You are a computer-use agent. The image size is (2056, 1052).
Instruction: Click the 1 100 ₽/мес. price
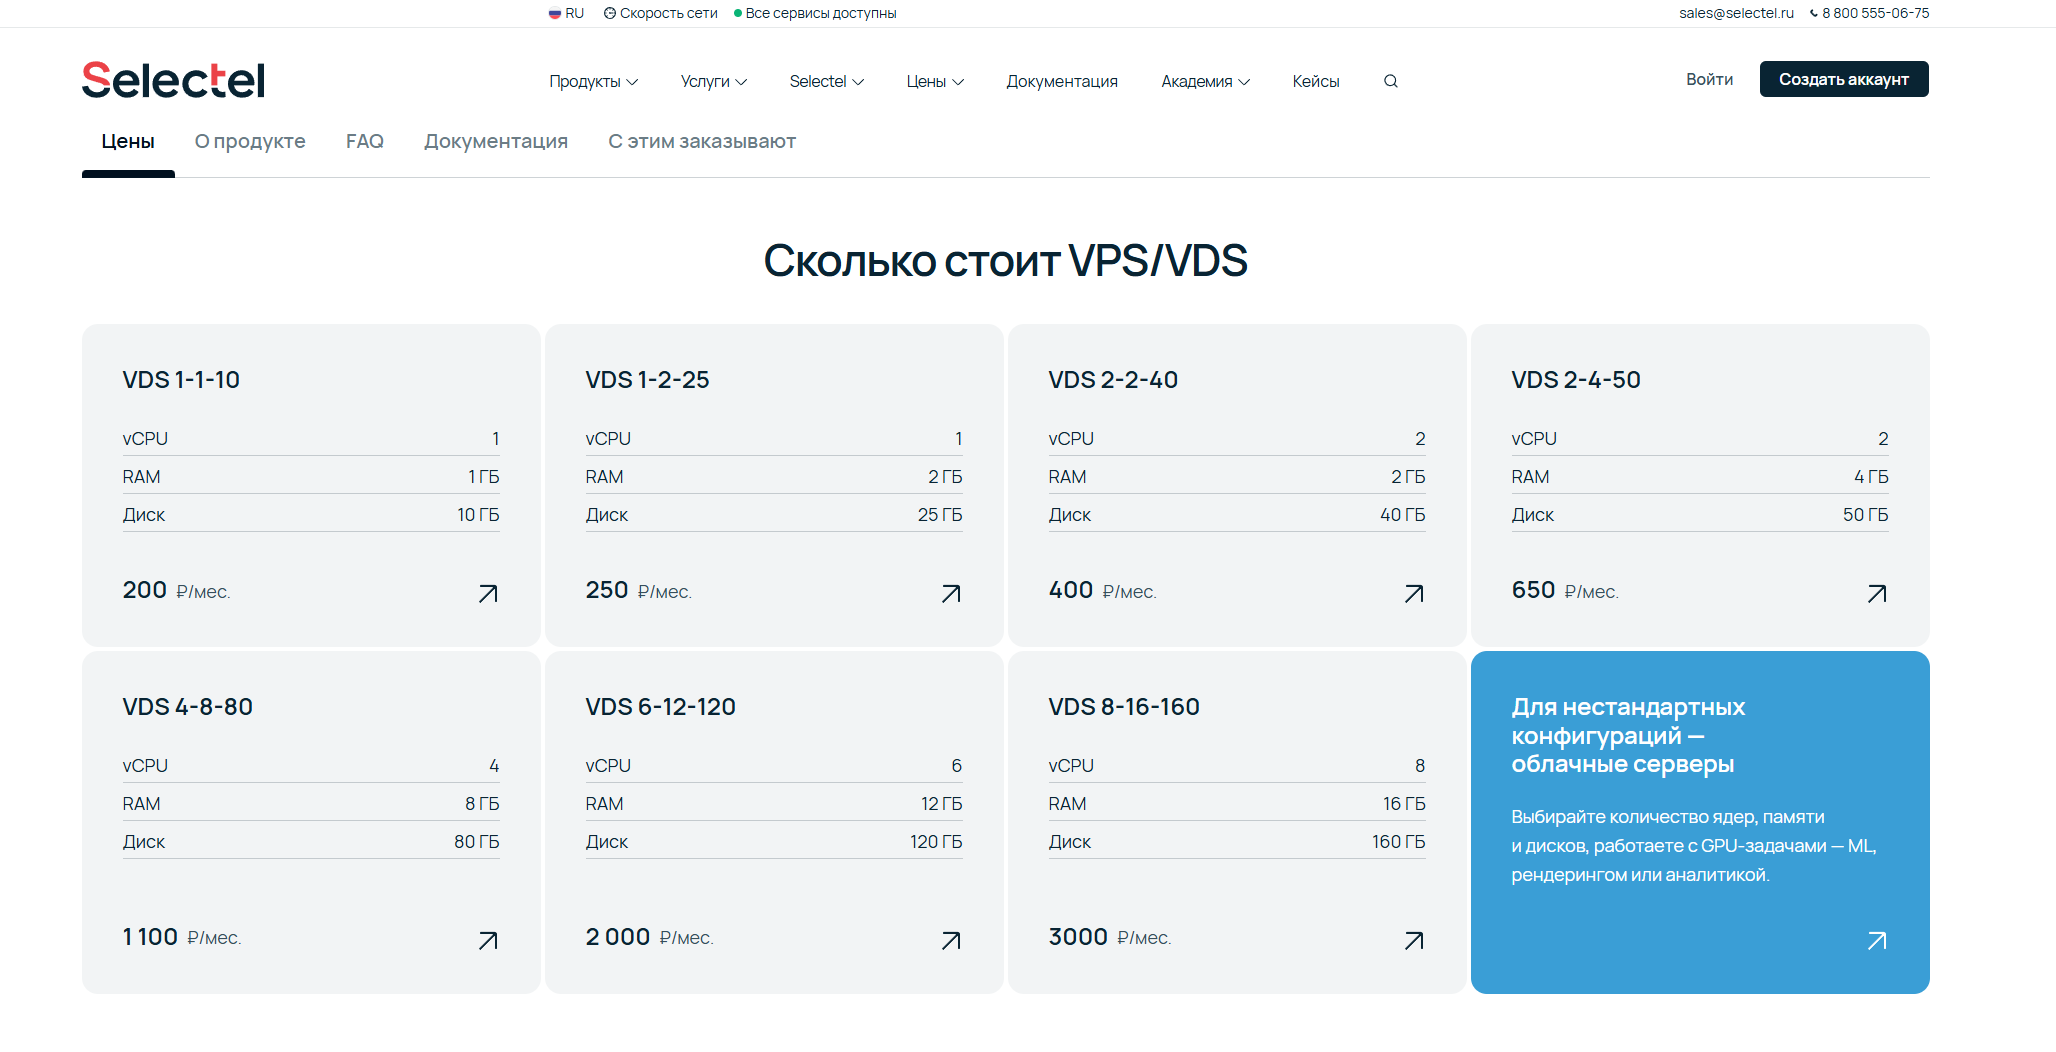(182, 937)
